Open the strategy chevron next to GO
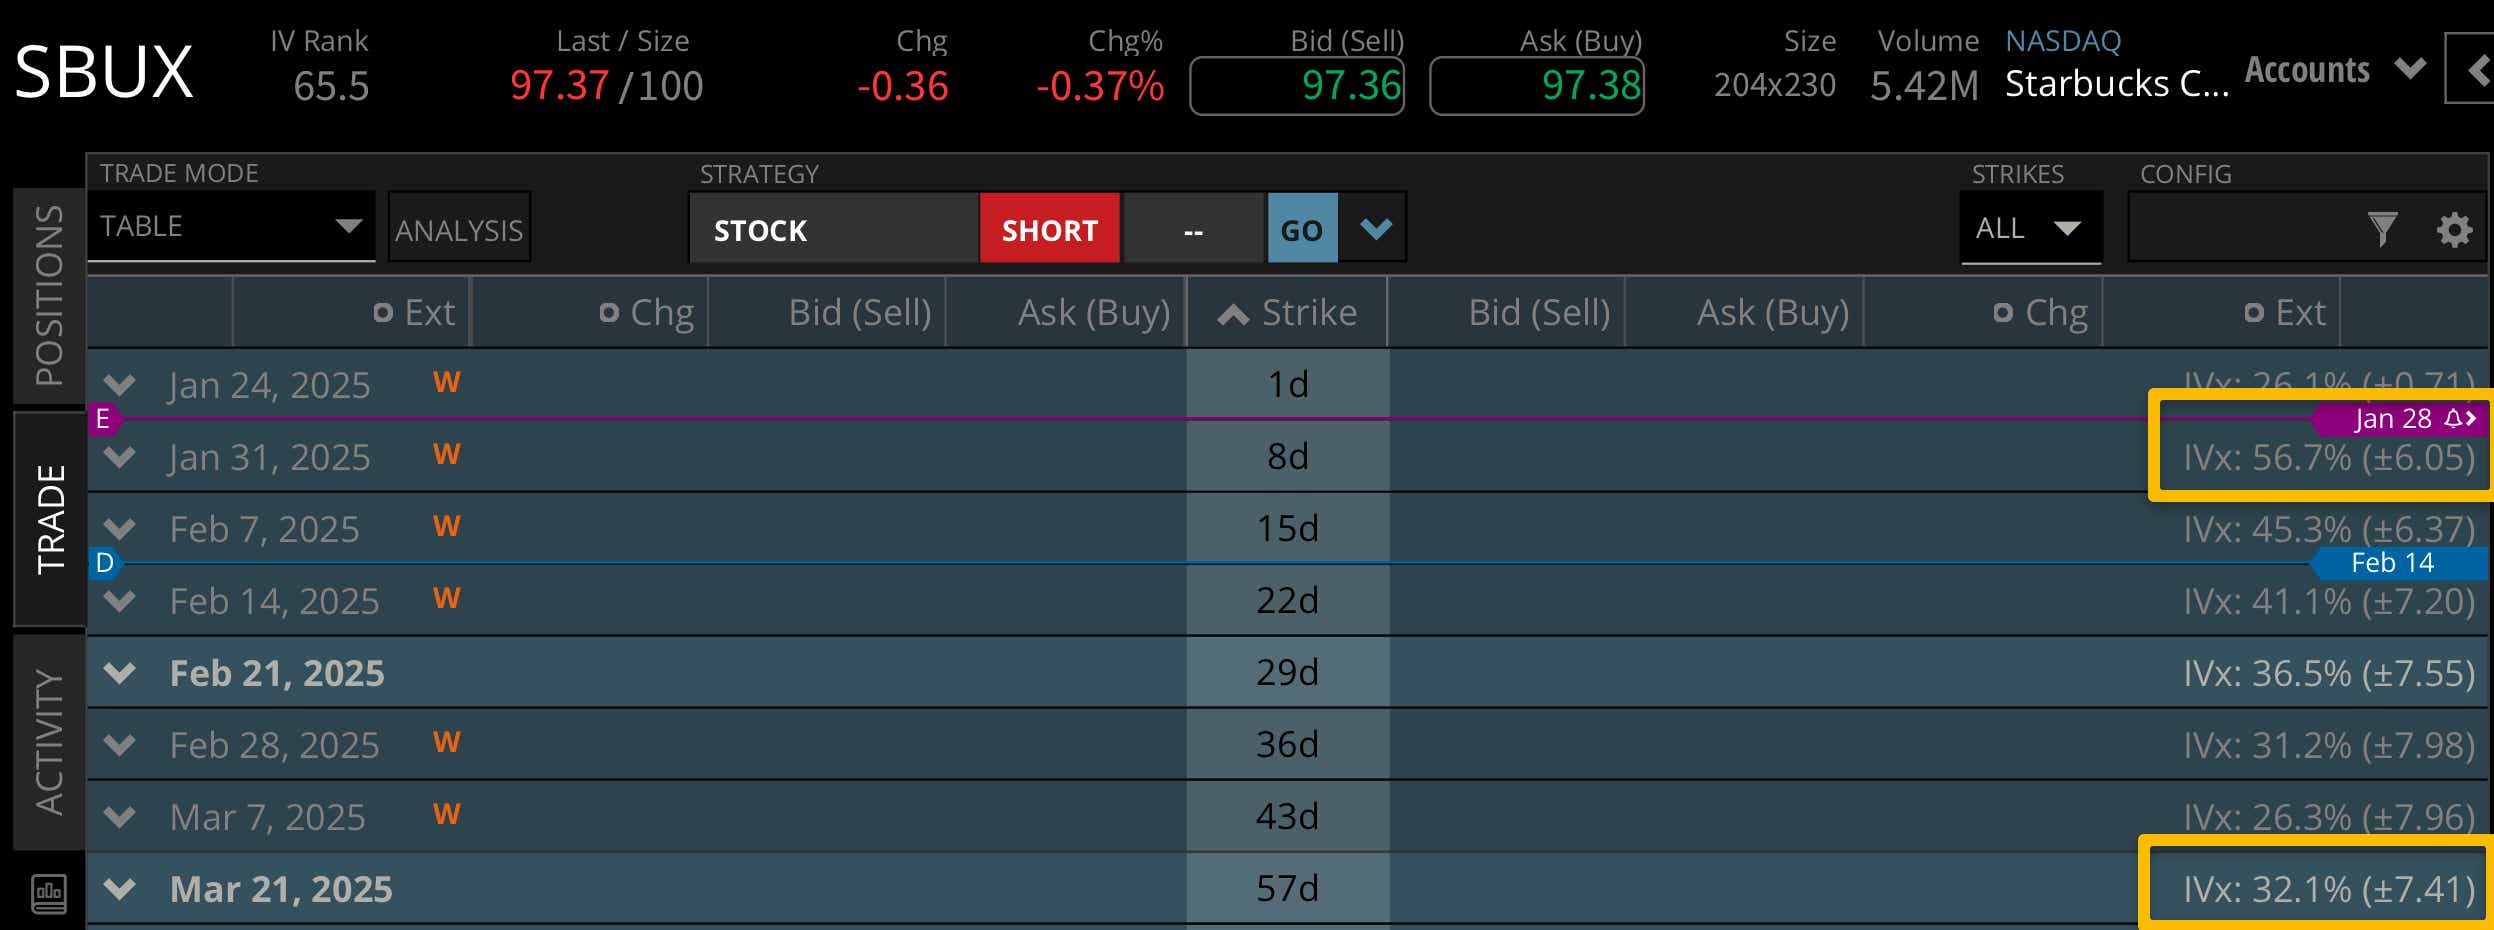Screen dimensions: 2494x930 tap(1375, 228)
